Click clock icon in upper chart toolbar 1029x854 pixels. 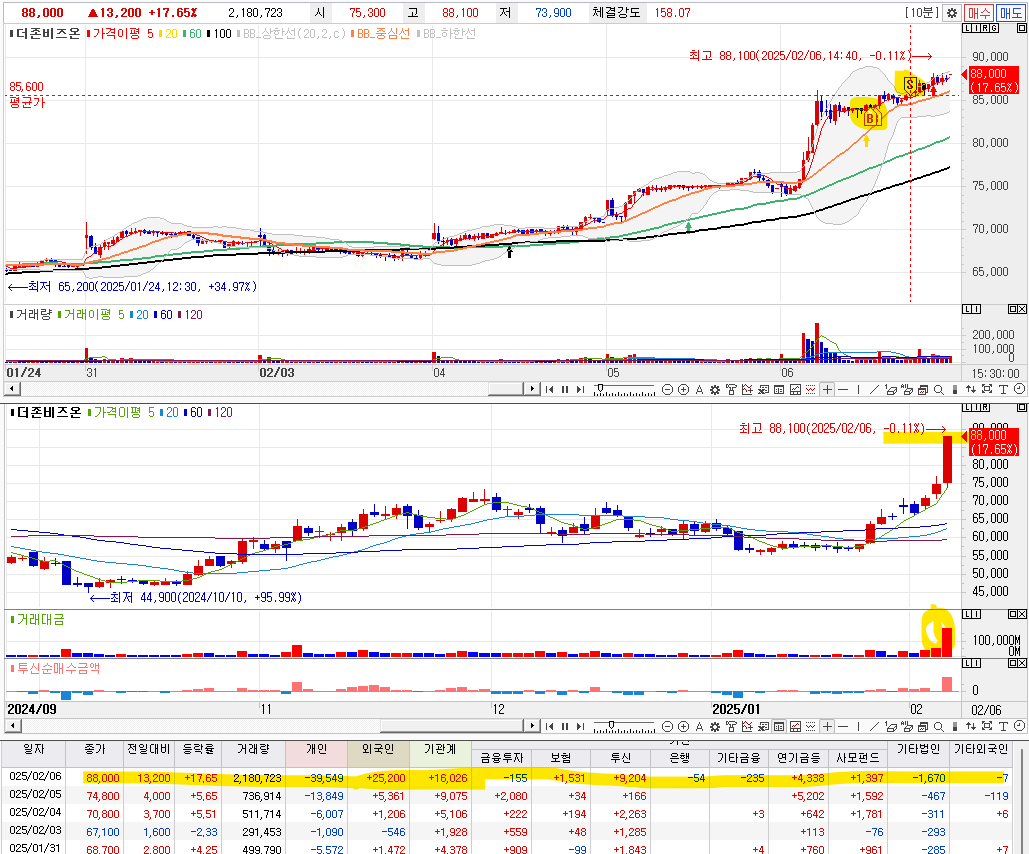1019,389
